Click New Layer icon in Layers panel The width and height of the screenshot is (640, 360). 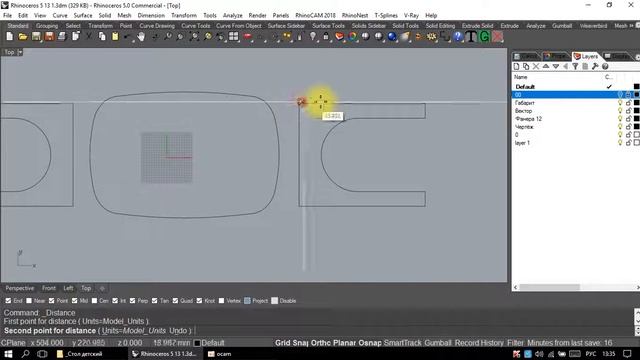coord(516,66)
